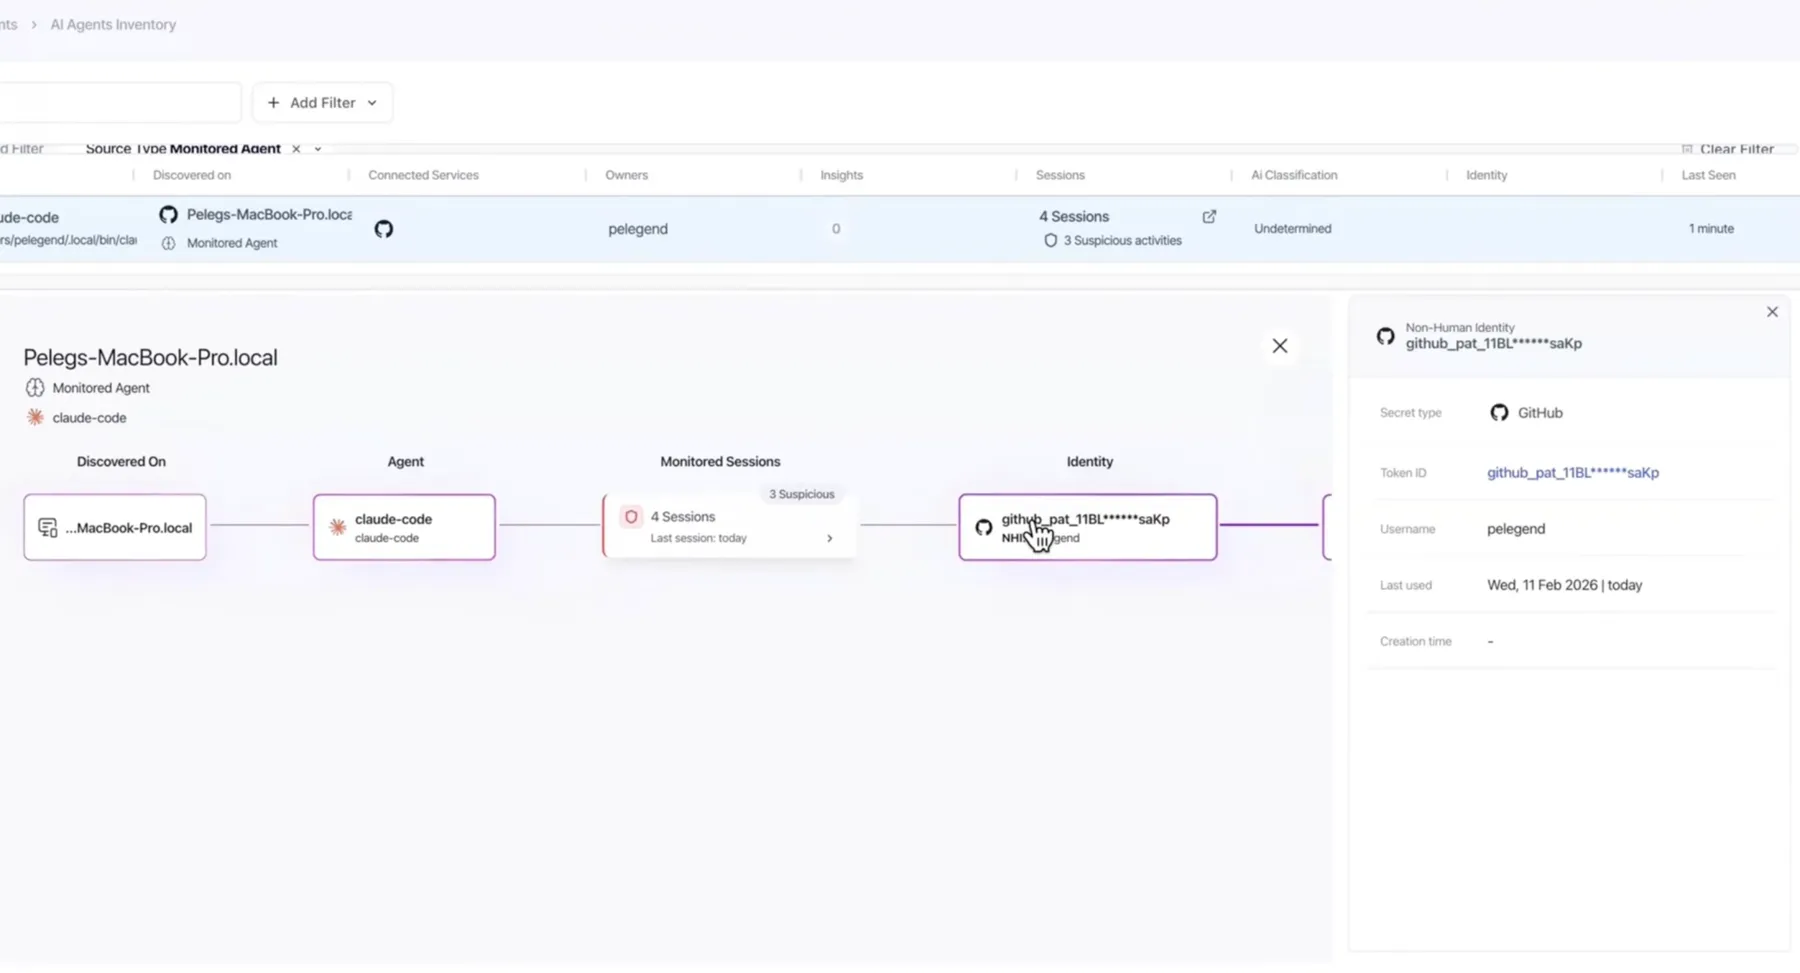The height and width of the screenshot is (973, 1800).
Task: Click the Identity column header
Action: click(x=1486, y=175)
